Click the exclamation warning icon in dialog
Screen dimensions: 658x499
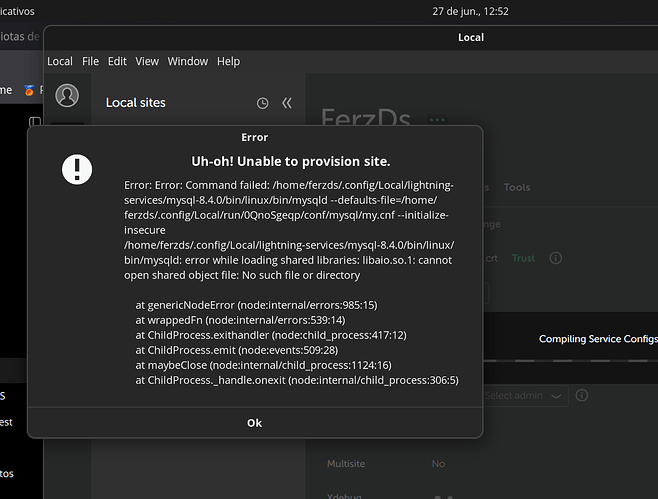pos(77,170)
